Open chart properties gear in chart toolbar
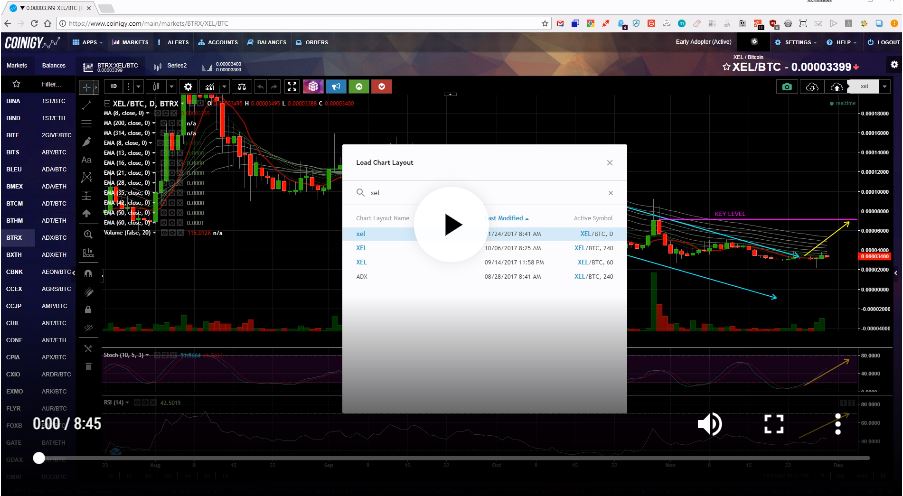Viewport: 903px width, 496px height. [x=188, y=86]
